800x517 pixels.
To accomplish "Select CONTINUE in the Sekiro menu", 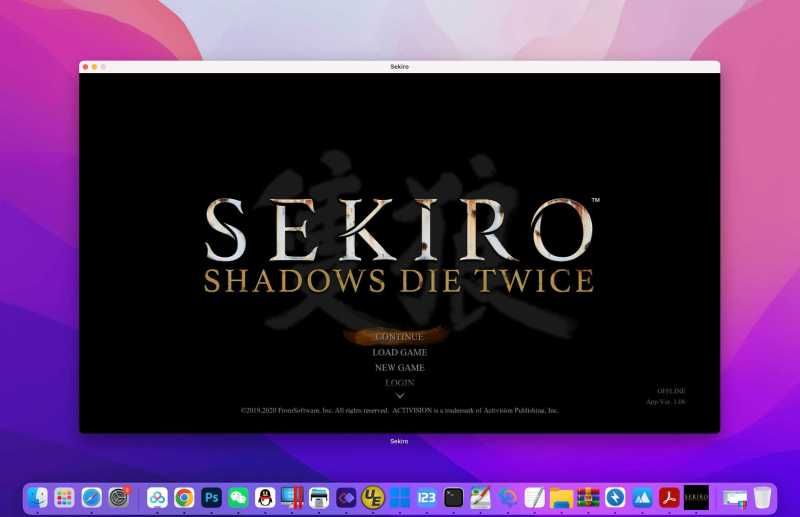I will coord(399,337).
